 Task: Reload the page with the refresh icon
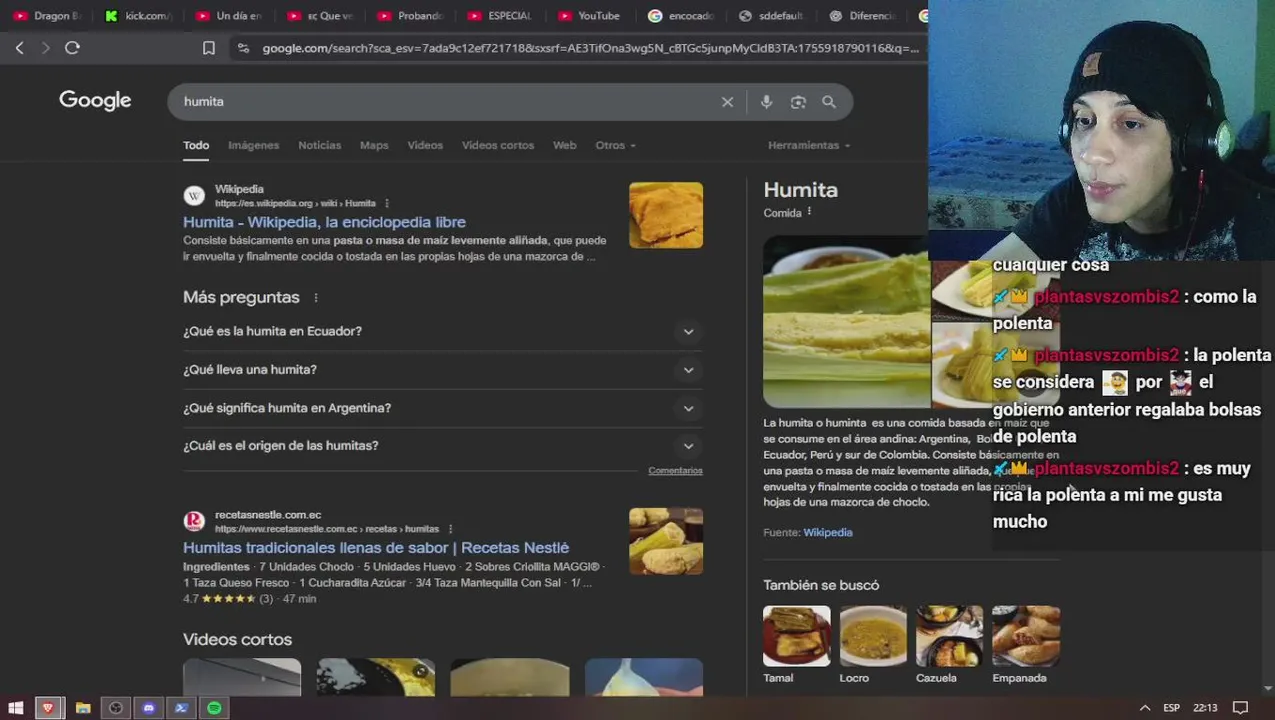click(x=72, y=48)
